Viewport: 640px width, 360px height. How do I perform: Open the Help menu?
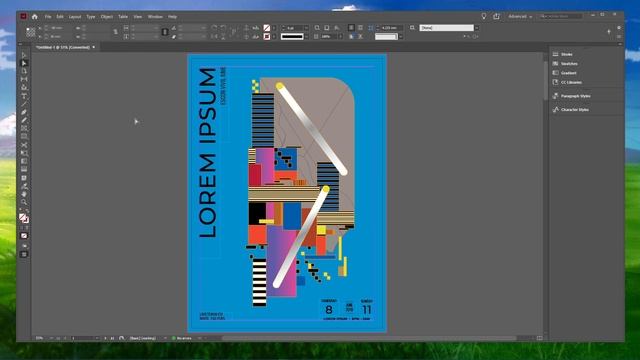[x=172, y=17]
